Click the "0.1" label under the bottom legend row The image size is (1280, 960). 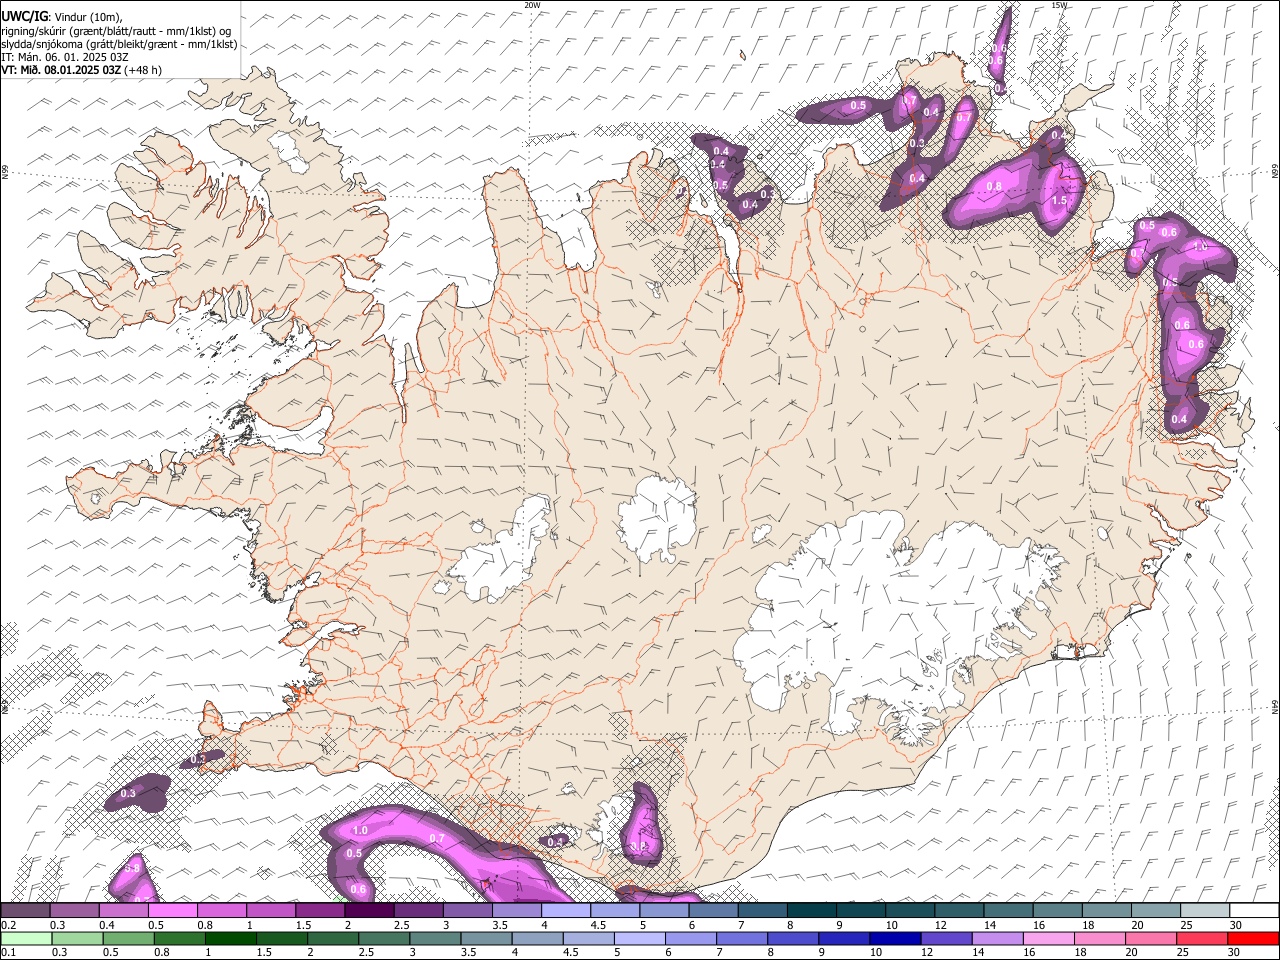(x=8, y=953)
